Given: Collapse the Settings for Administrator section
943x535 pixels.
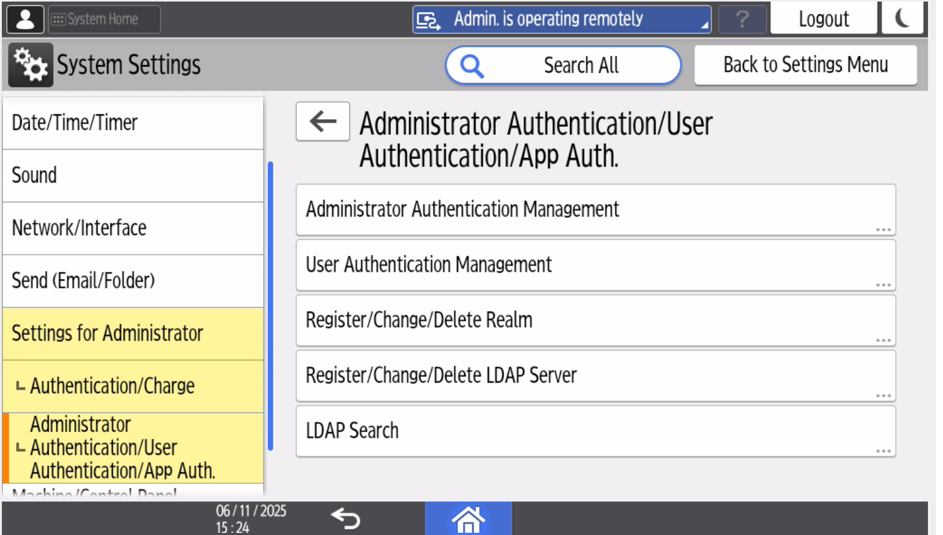Looking at the screenshot, I should [x=133, y=334].
